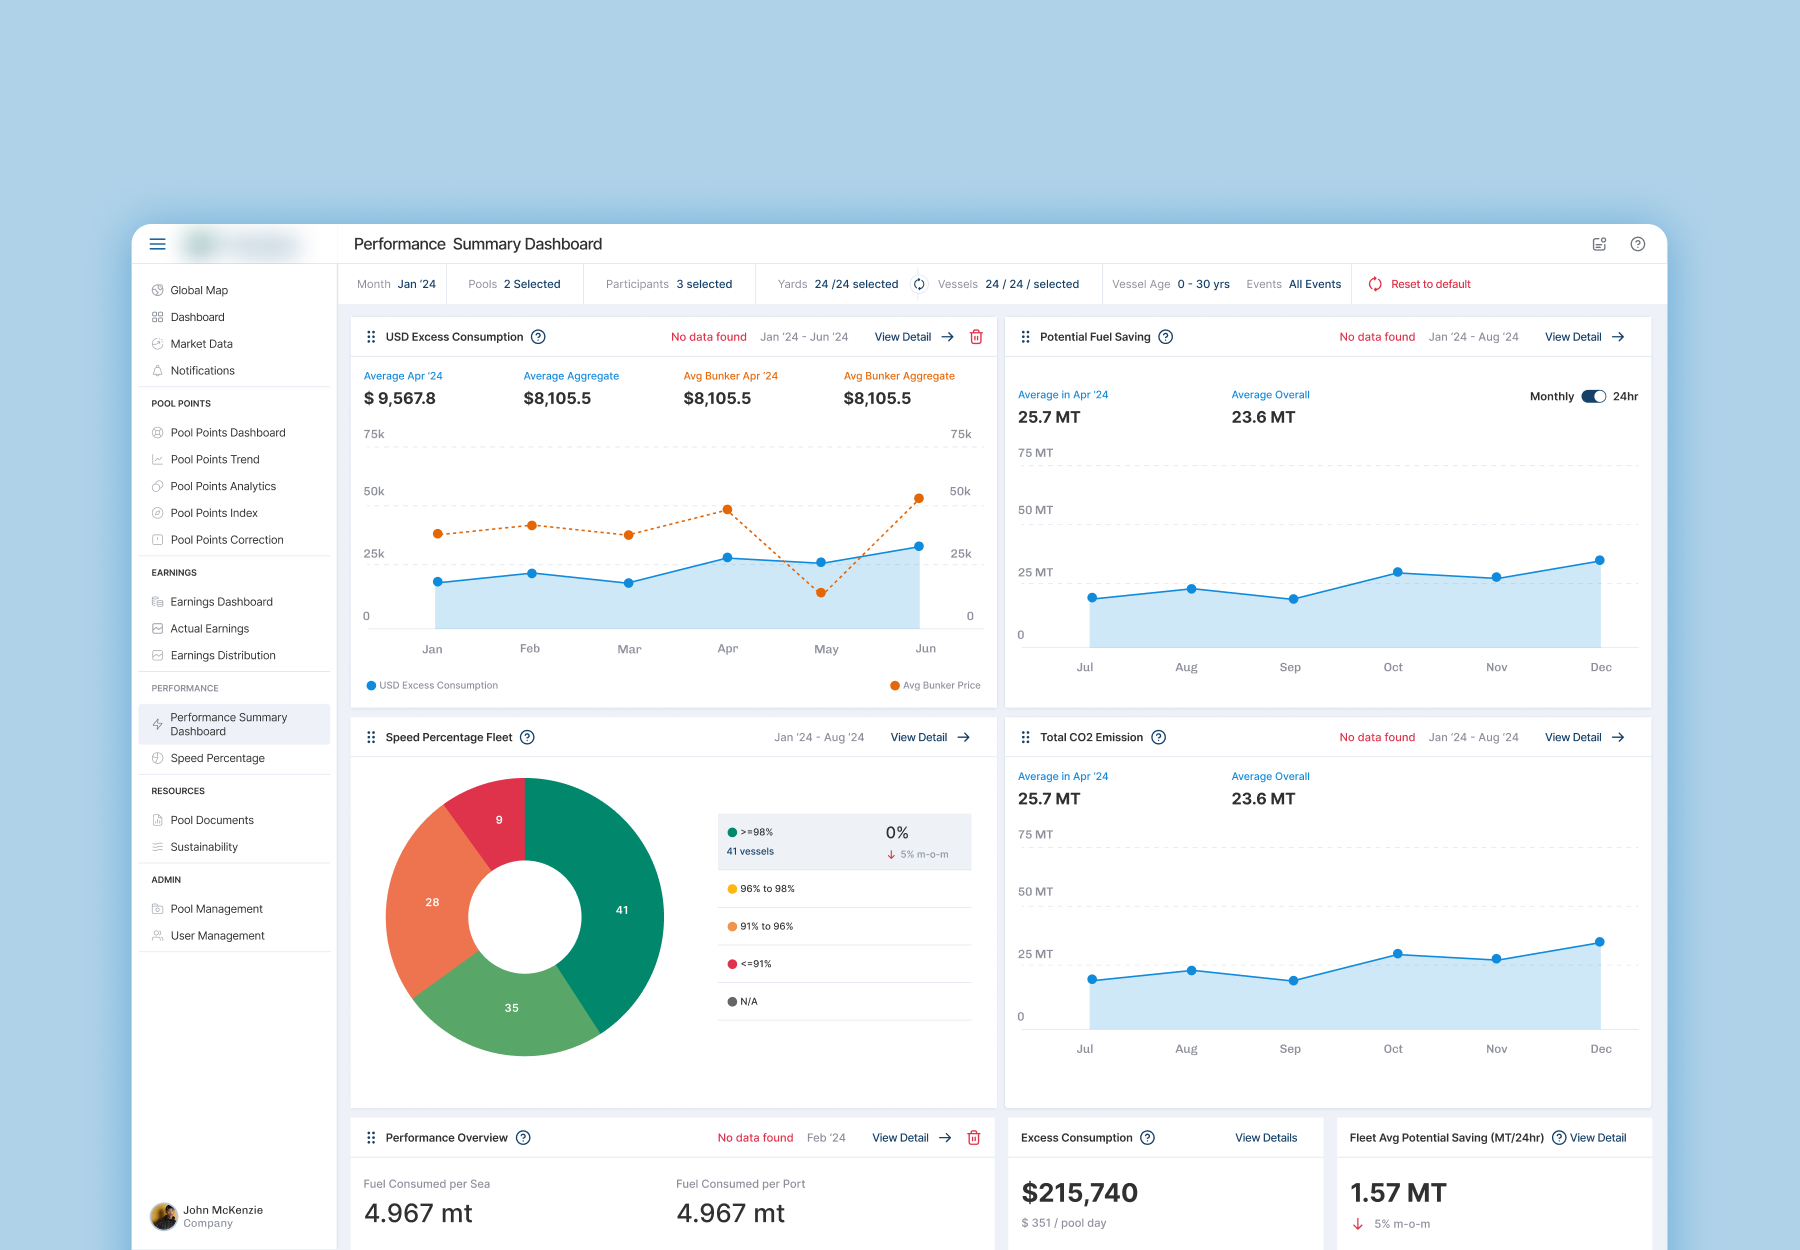Open the Pools 2 Selected filter

[x=514, y=284]
